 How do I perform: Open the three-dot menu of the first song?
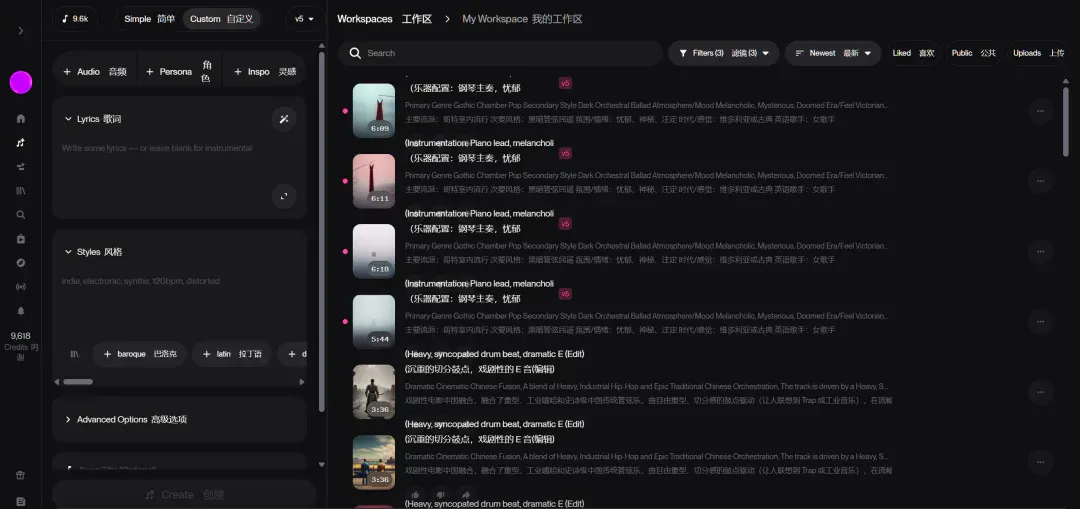point(1040,111)
